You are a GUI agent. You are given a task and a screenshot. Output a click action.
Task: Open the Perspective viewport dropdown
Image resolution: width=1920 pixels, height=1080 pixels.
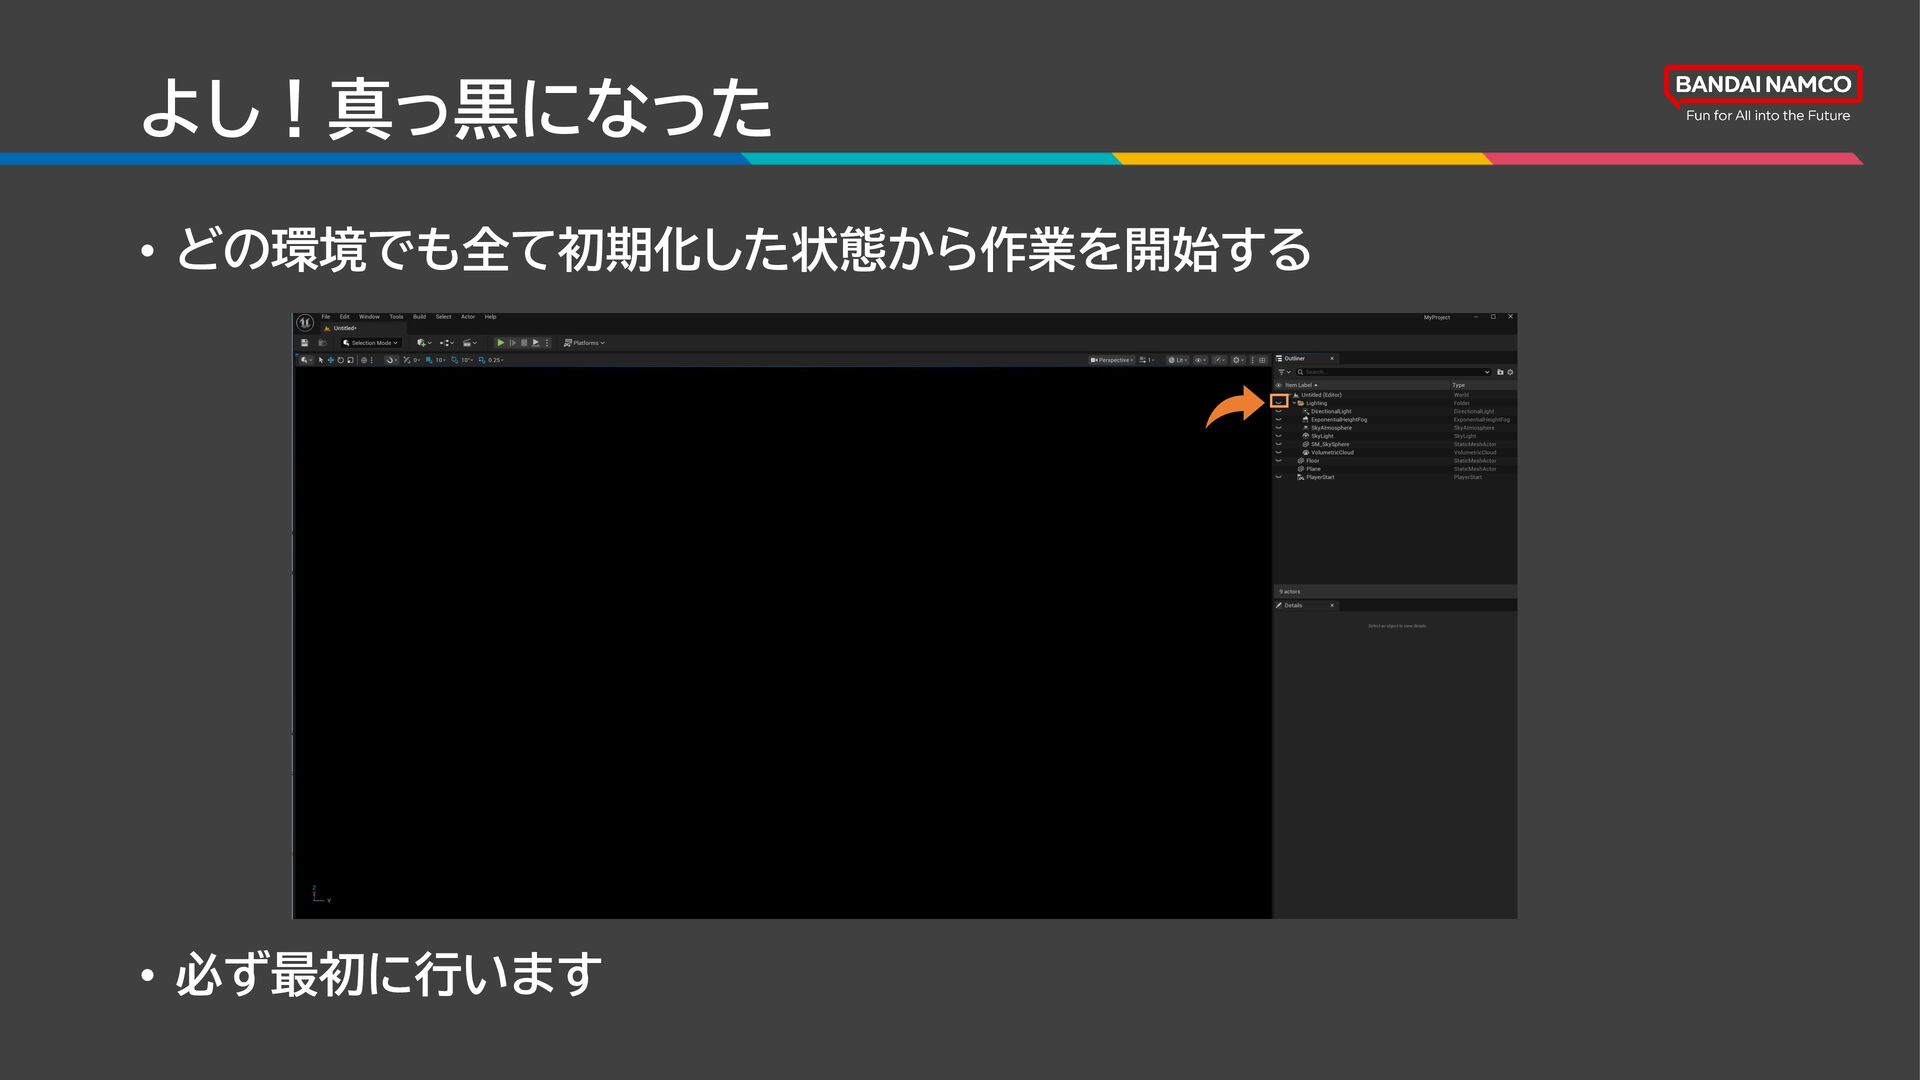click(x=1112, y=360)
